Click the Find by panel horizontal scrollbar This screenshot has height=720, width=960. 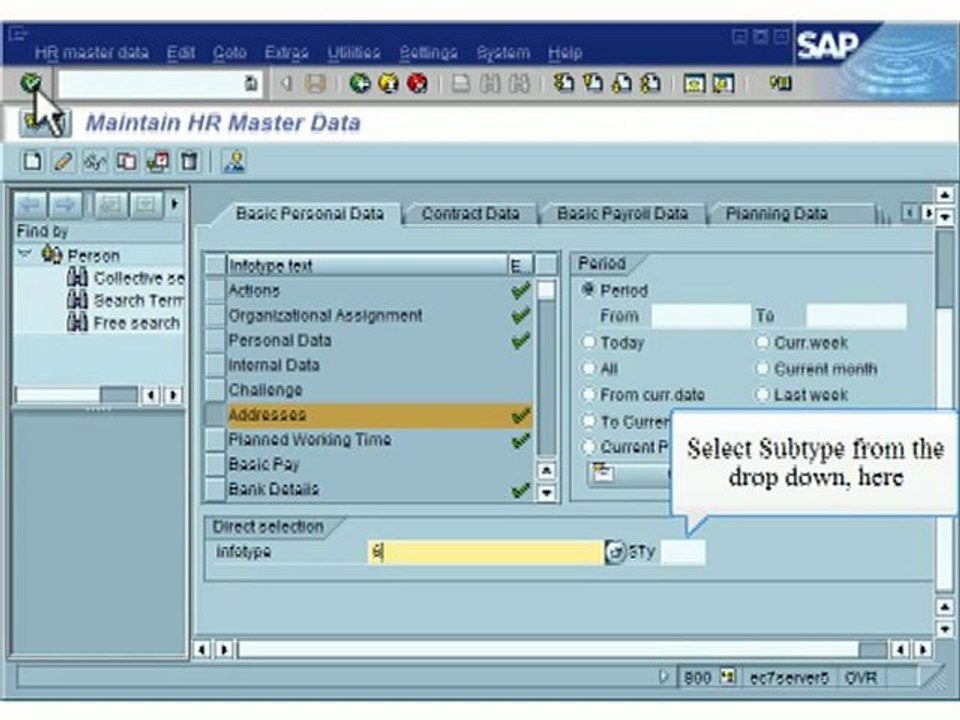click(77, 395)
